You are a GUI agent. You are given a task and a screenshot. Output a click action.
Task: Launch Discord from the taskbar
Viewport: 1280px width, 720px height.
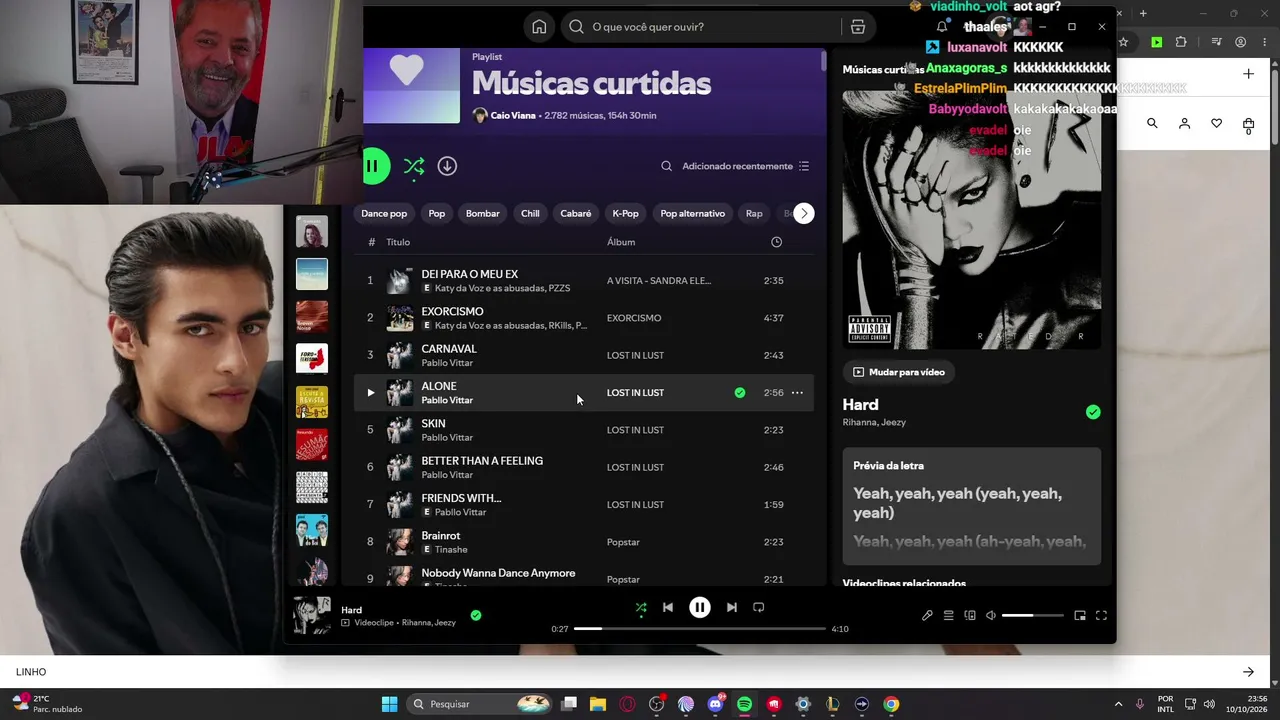[715, 704]
